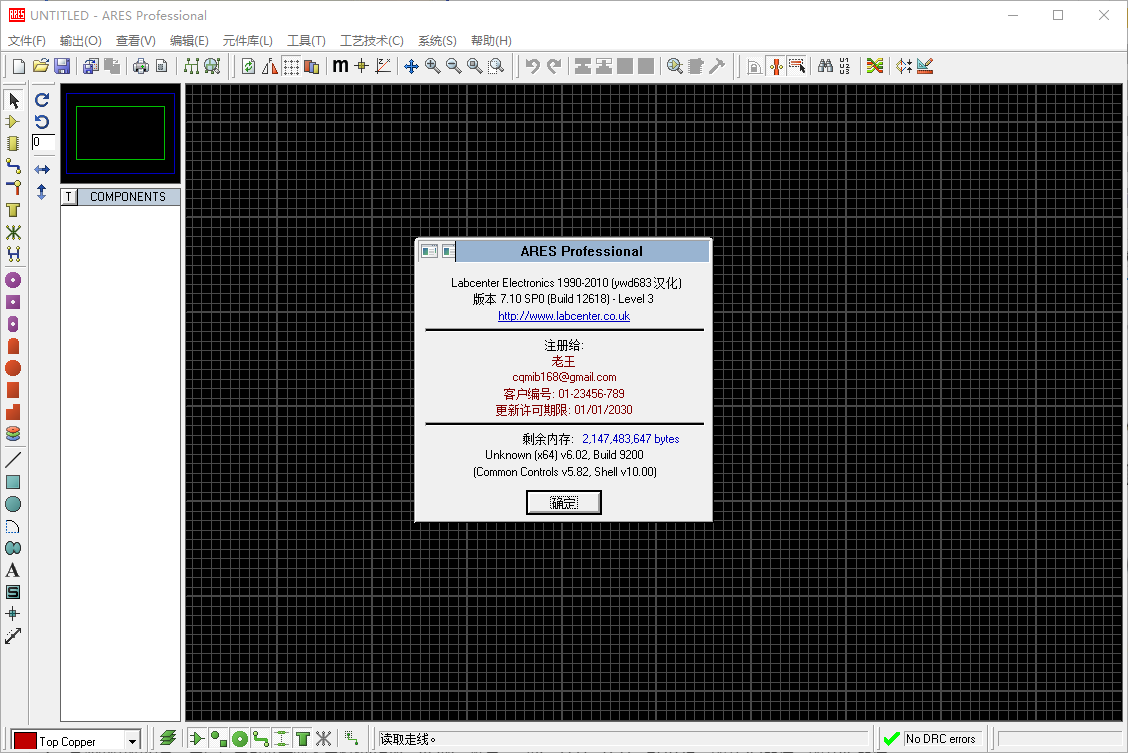Image resolution: width=1128 pixels, height=753 pixels.
Task: Click the rotate anti-clockwise arrow
Action: coord(42,122)
